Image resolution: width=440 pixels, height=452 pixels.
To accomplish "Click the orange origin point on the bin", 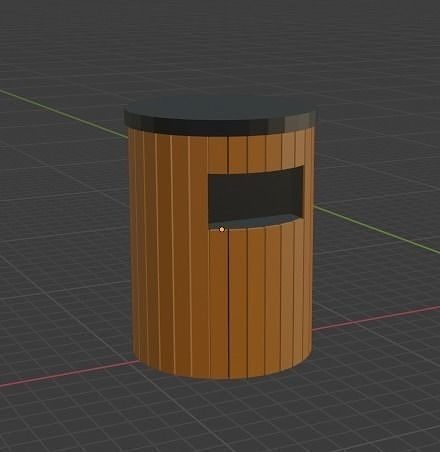I will (222, 229).
